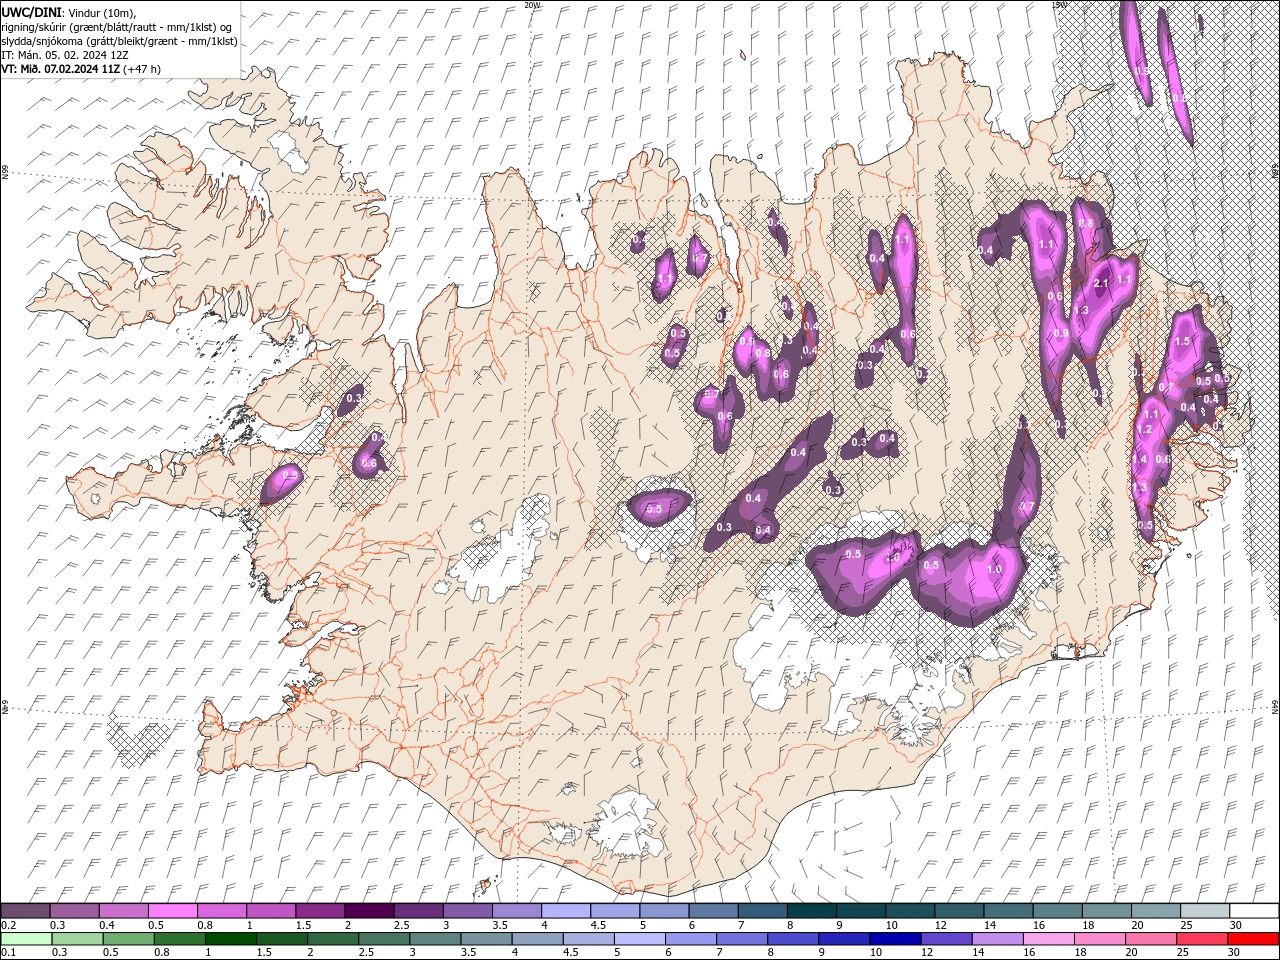Screen dimensions: 1280x960
Task: Click the '(+47 h)' forecast offset text
Action: 142,69
